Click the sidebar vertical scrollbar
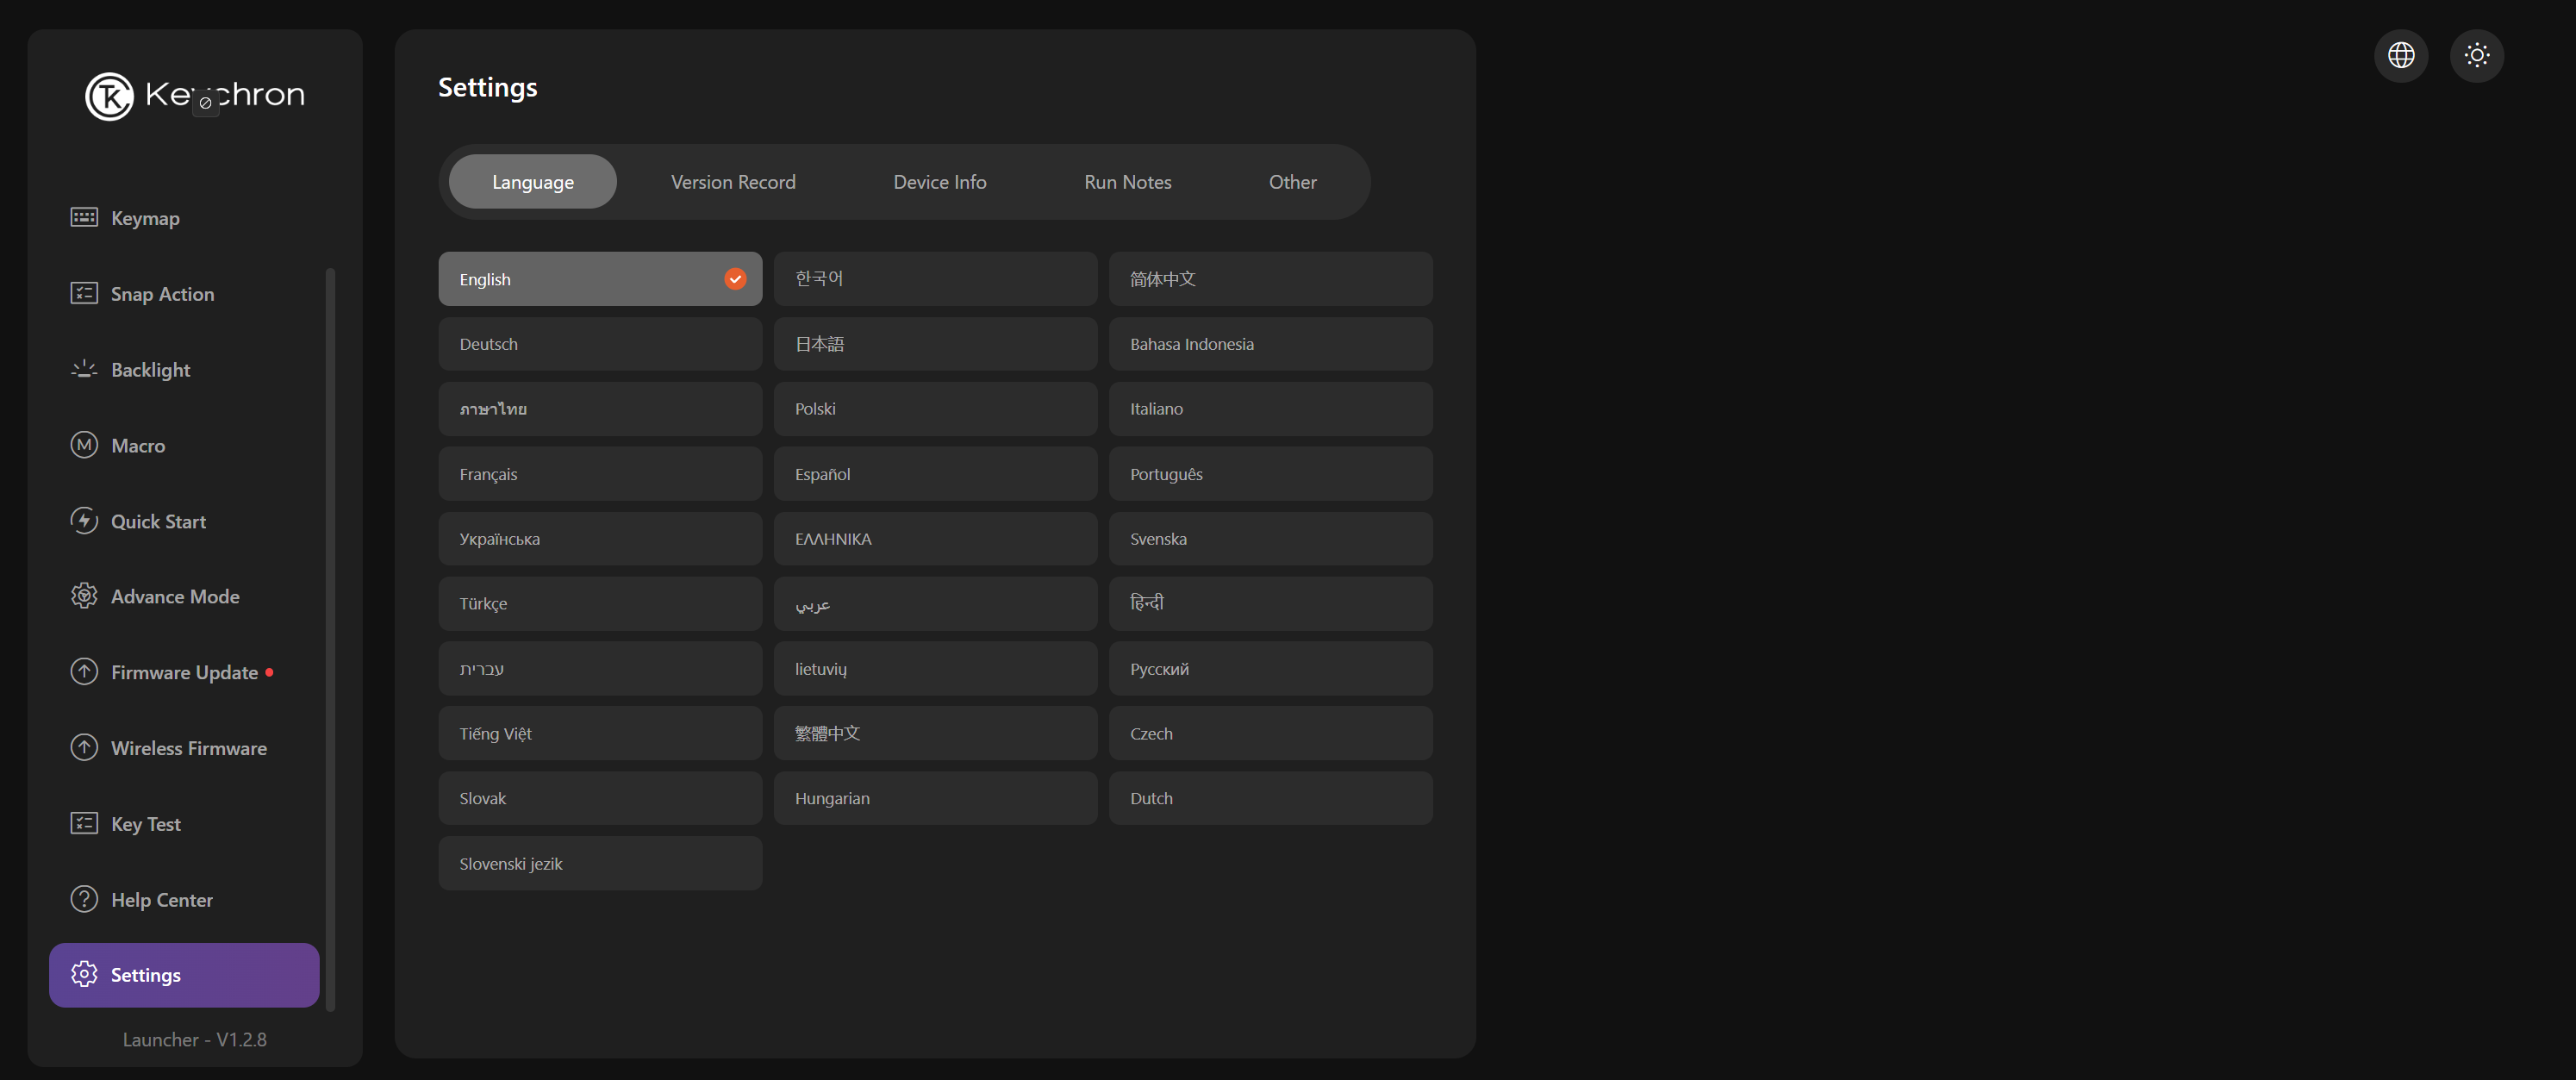Viewport: 2576px width, 1080px height. 330,640
